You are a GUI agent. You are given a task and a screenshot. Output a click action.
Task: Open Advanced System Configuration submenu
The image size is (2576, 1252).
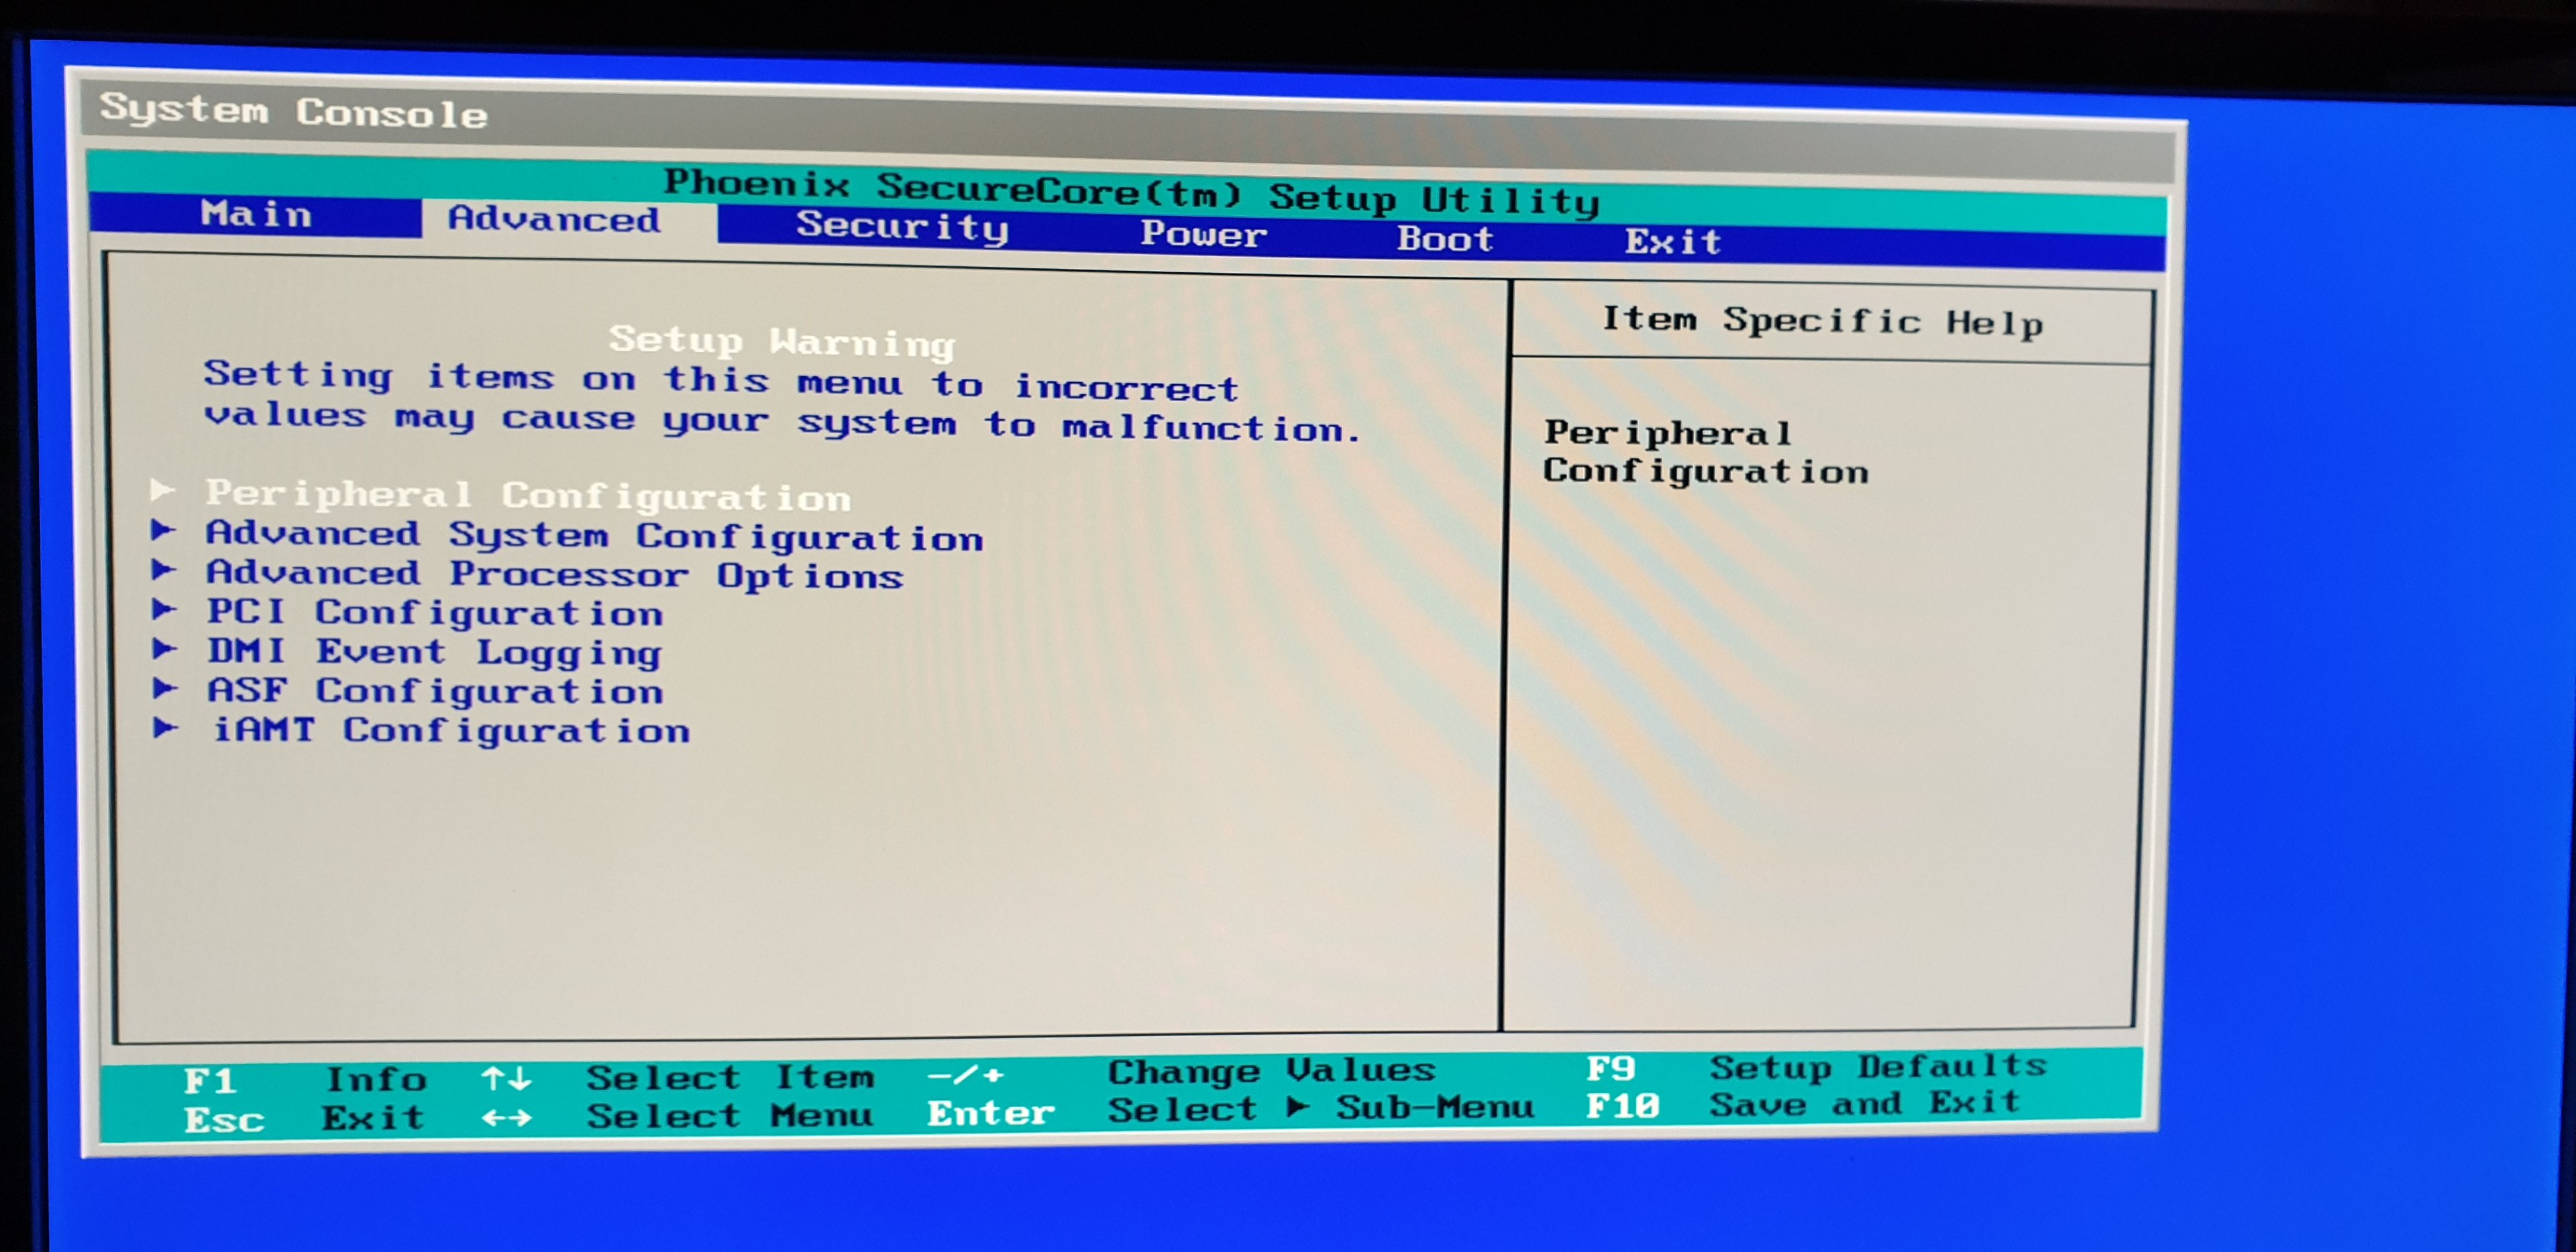click(x=594, y=536)
